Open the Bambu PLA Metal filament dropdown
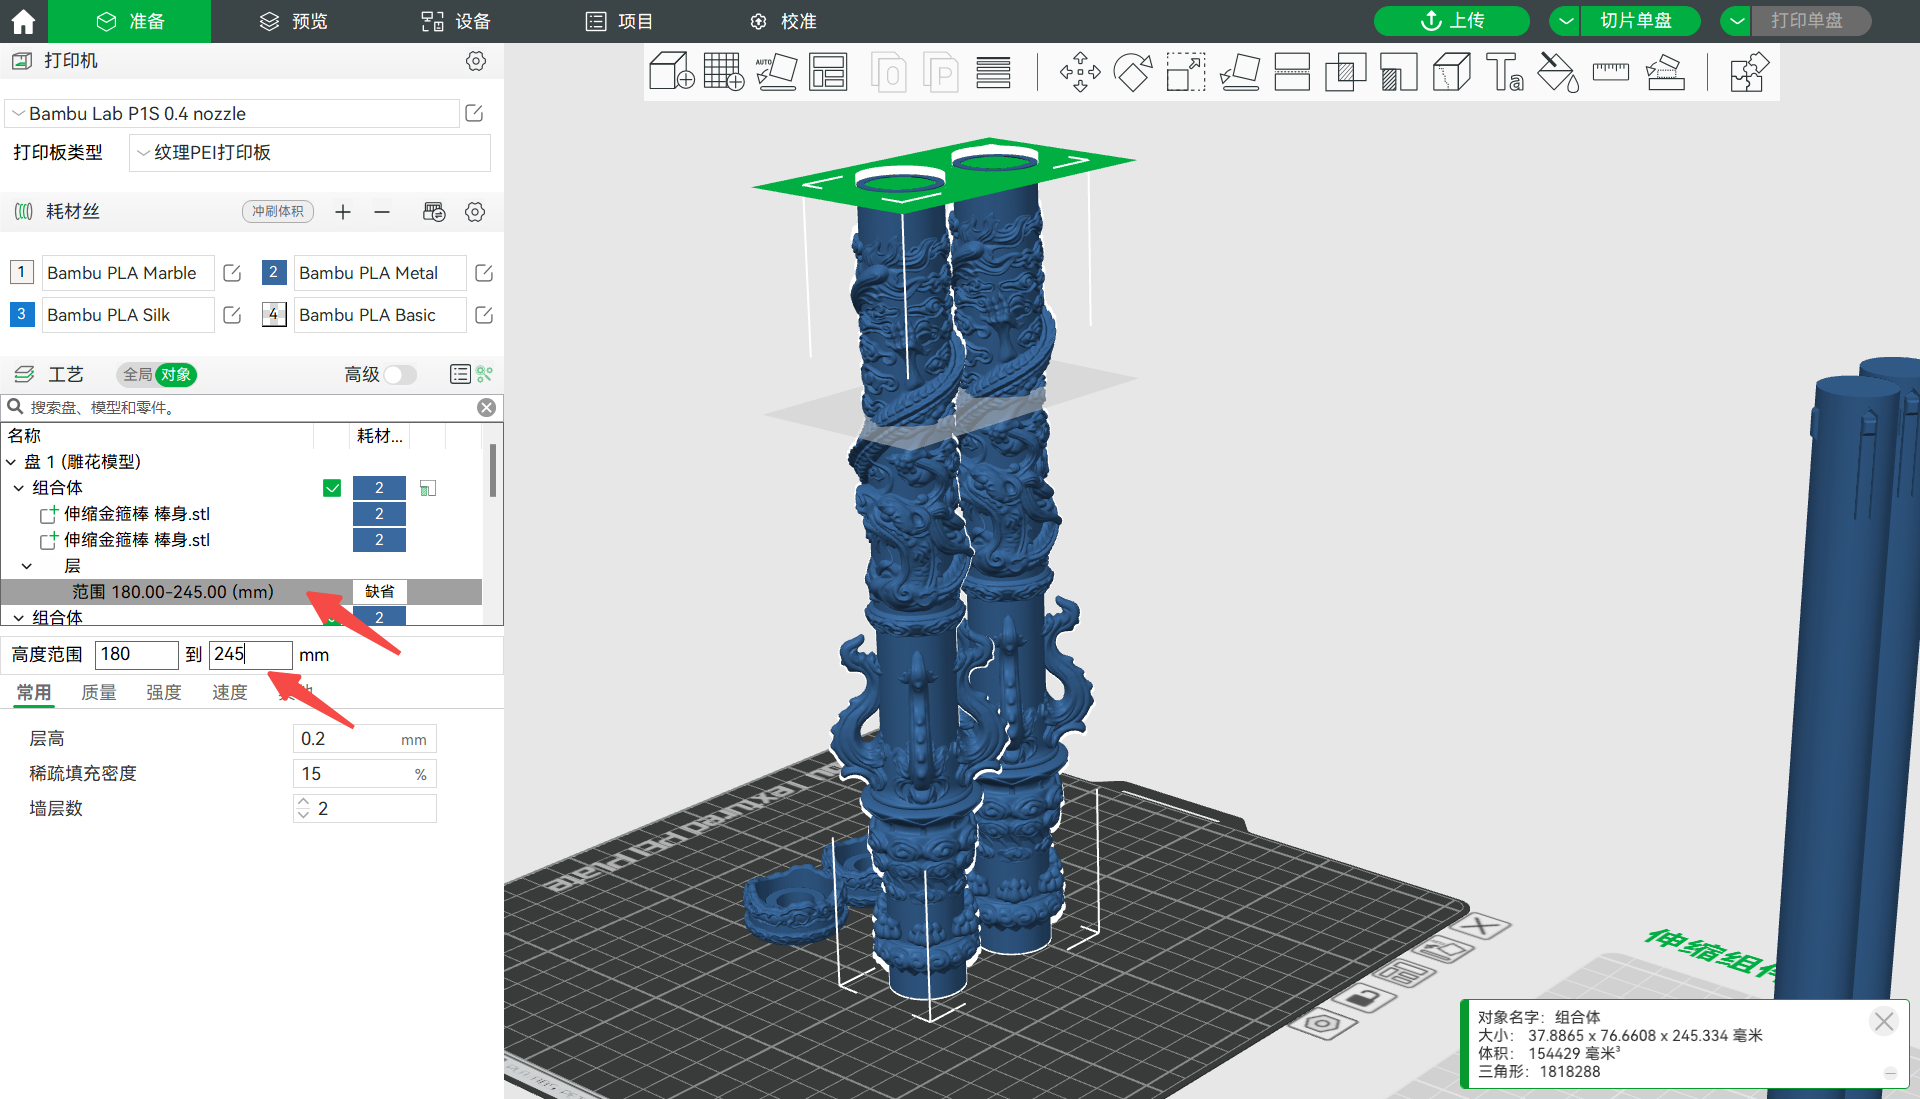This screenshot has height=1099, width=1920. (x=380, y=273)
